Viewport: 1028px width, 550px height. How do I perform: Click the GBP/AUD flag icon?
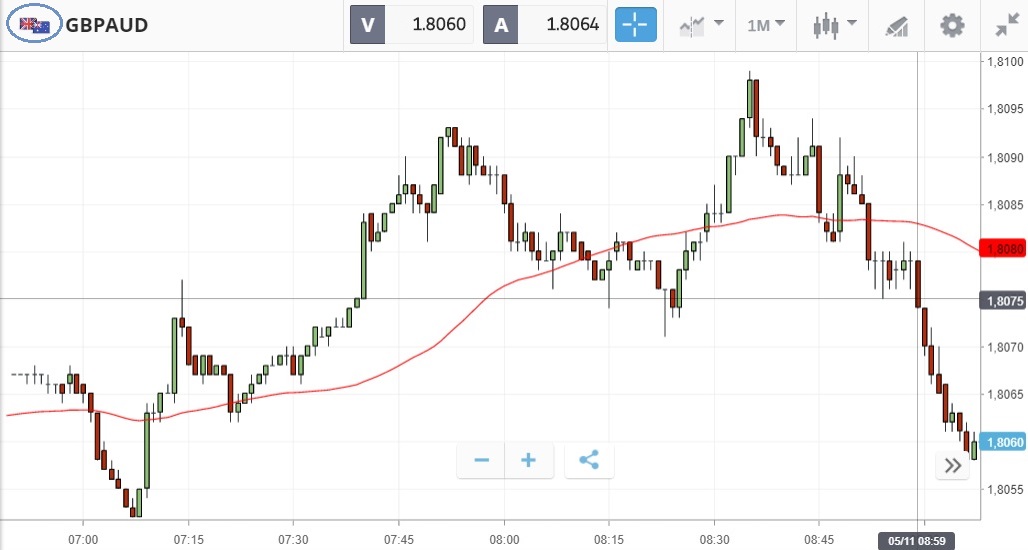point(35,25)
